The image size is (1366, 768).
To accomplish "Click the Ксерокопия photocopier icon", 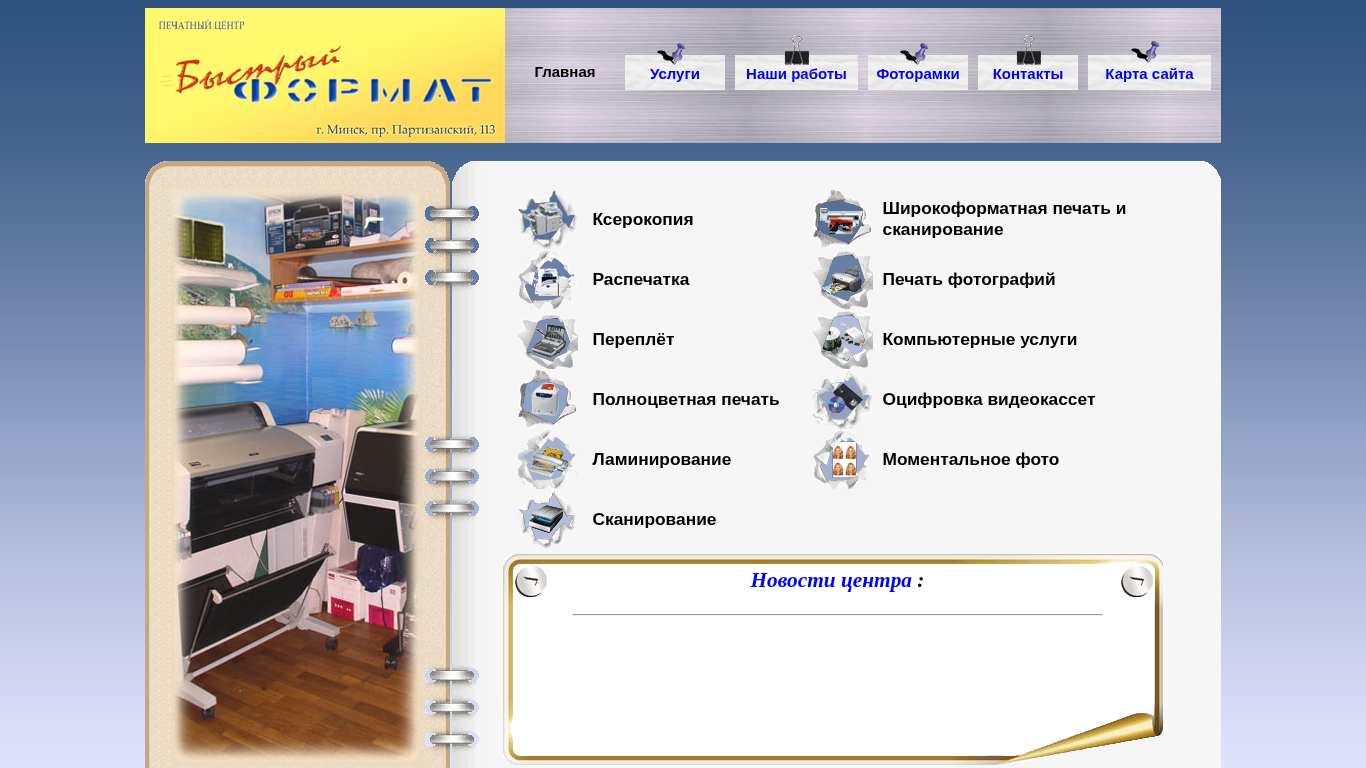I will click(x=547, y=219).
